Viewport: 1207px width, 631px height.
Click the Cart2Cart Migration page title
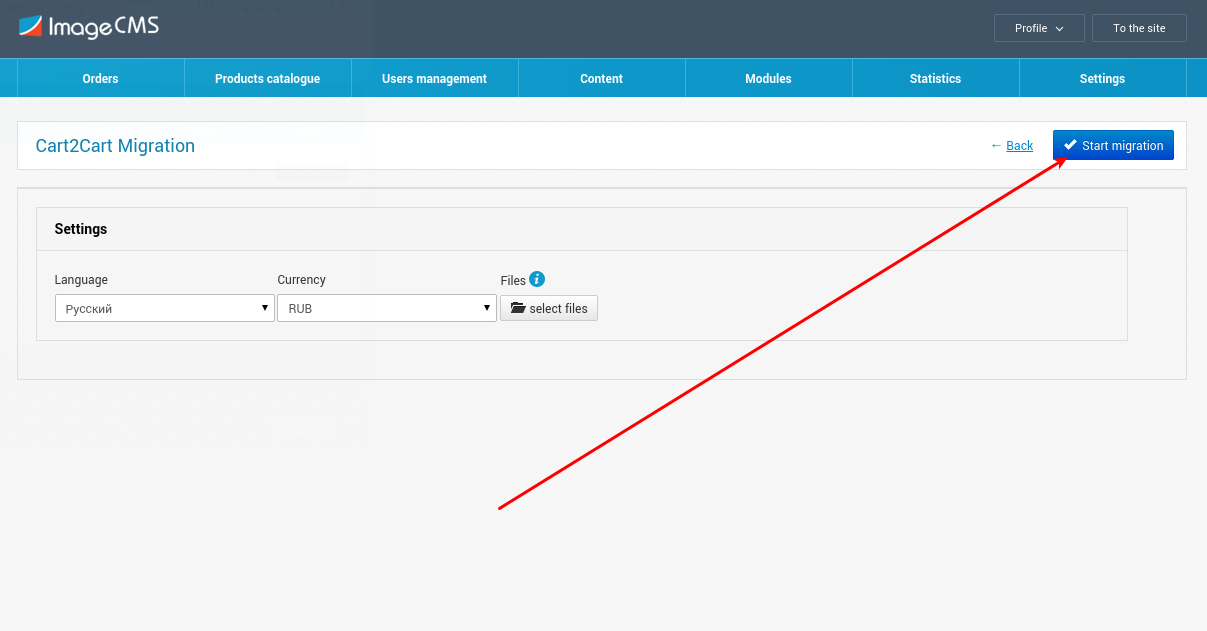[115, 146]
